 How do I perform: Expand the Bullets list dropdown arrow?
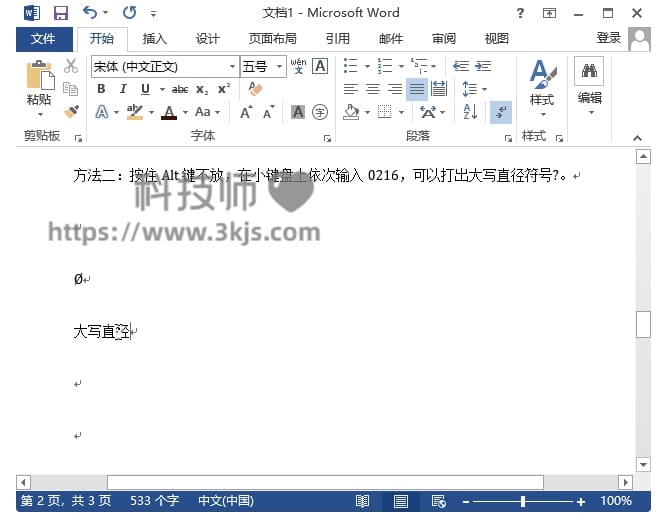[x=367, y=67]
